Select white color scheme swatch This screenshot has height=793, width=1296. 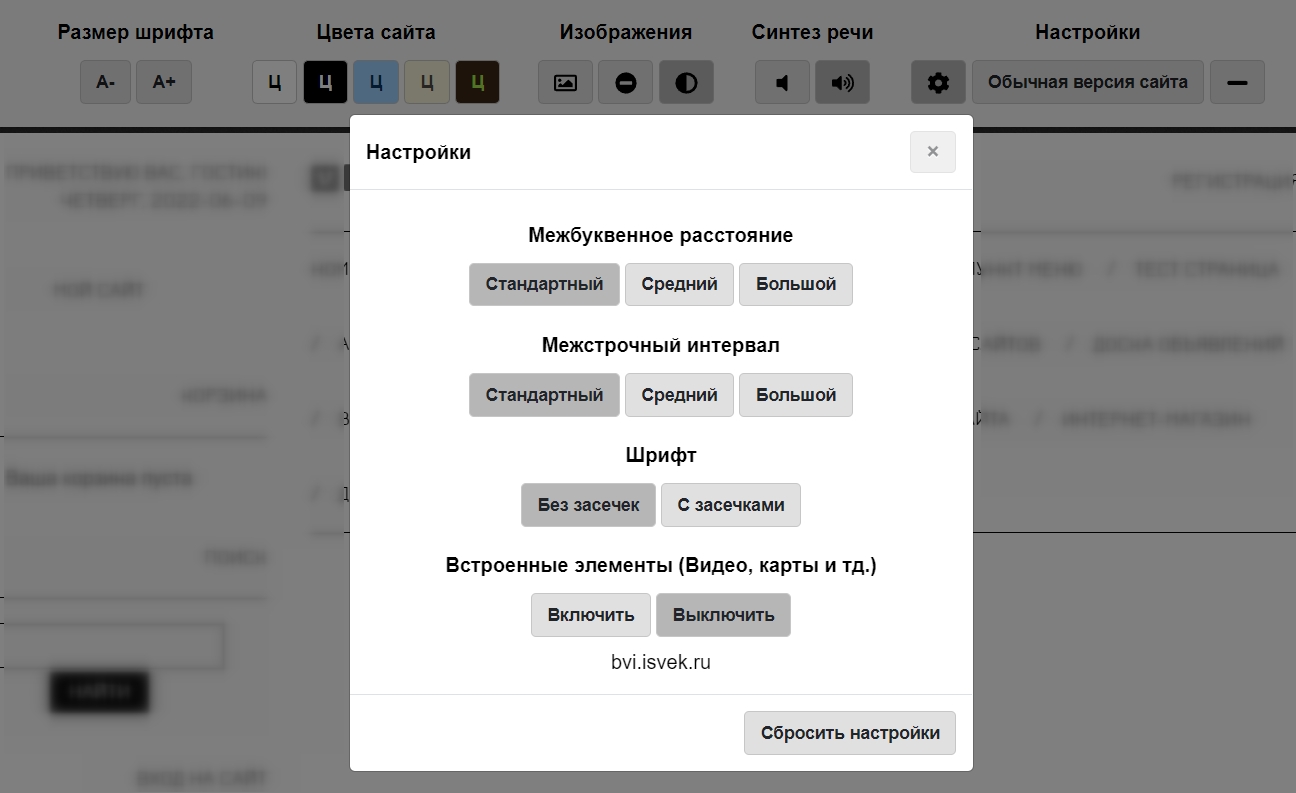click(274, 82)
